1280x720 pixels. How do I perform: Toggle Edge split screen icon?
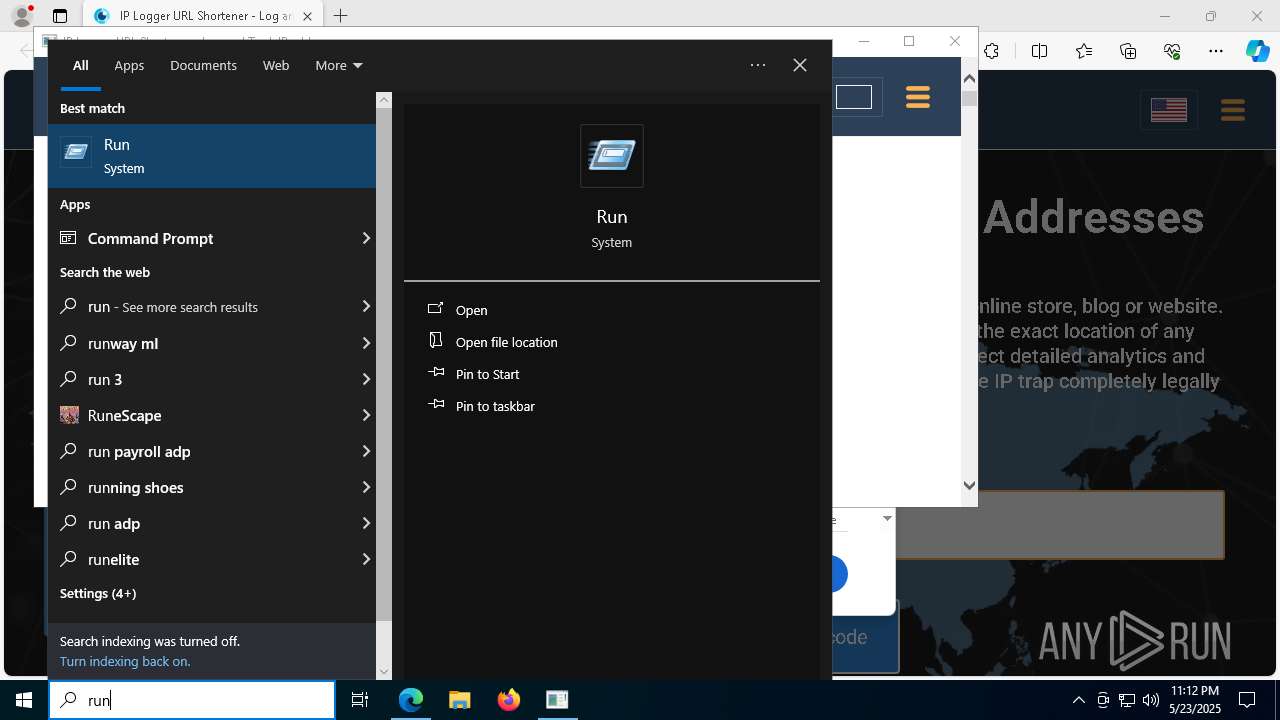[1039, 51]
